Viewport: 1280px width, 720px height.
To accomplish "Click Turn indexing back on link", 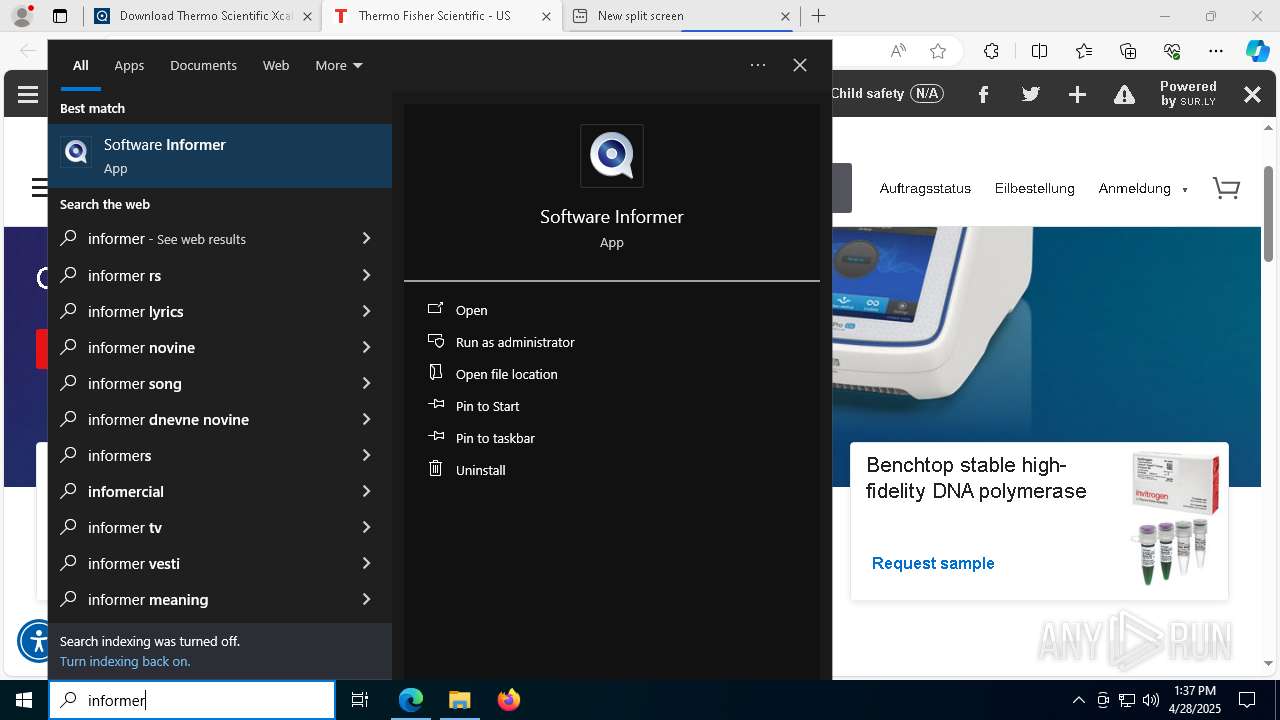I will pyautogui.click(x=125, y=661).
